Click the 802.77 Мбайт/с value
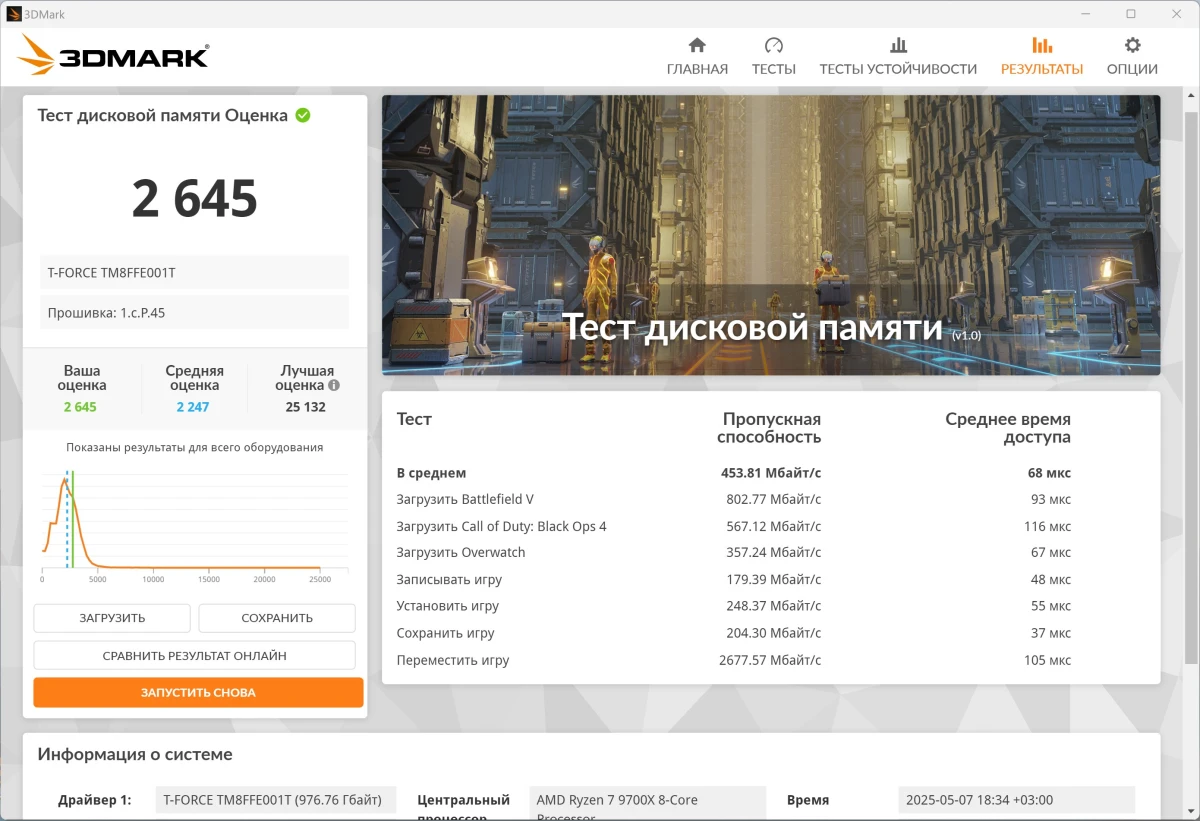 (x=773, y=499)
